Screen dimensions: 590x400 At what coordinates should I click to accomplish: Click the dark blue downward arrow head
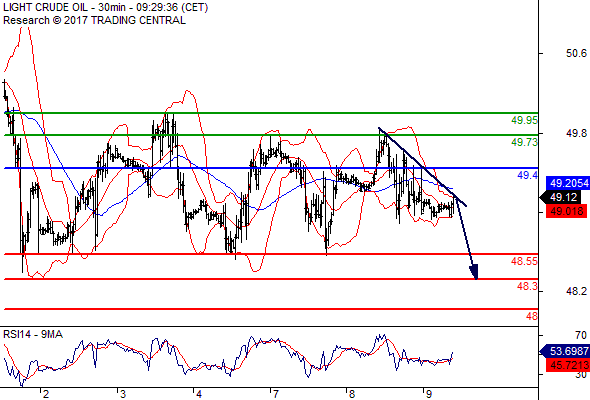474,272
